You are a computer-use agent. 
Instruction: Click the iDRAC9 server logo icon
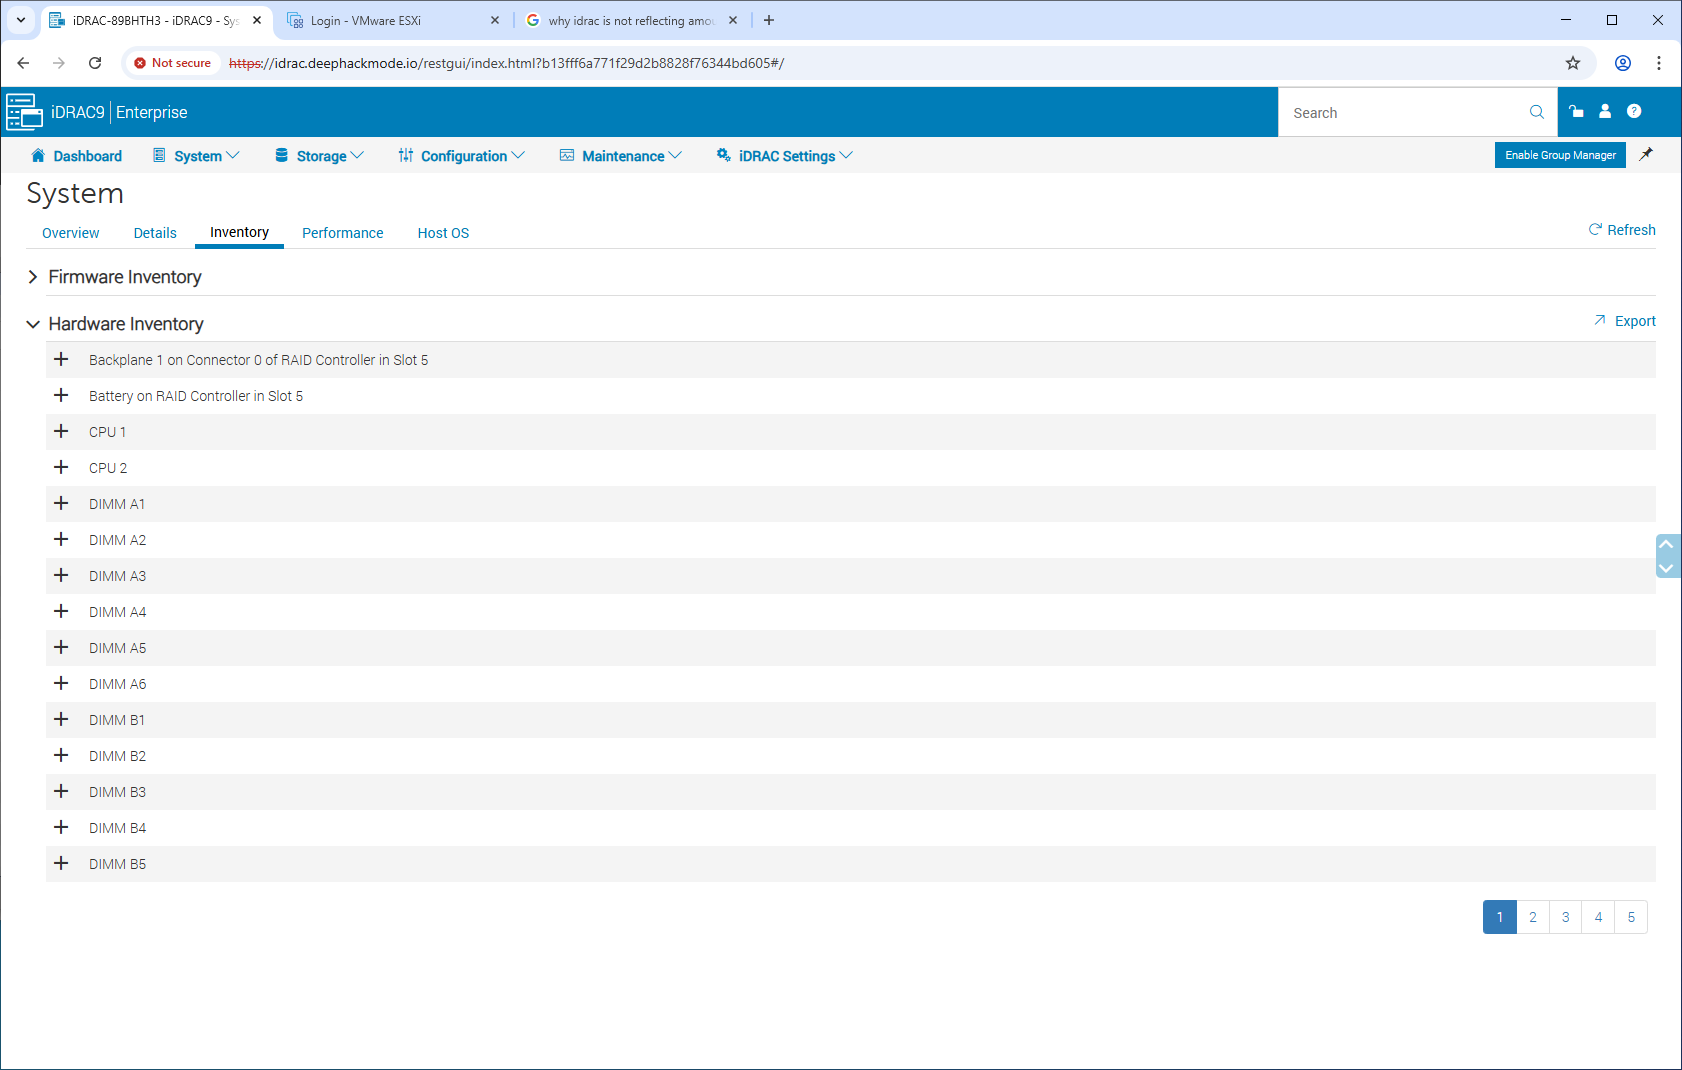coord(24,112)
